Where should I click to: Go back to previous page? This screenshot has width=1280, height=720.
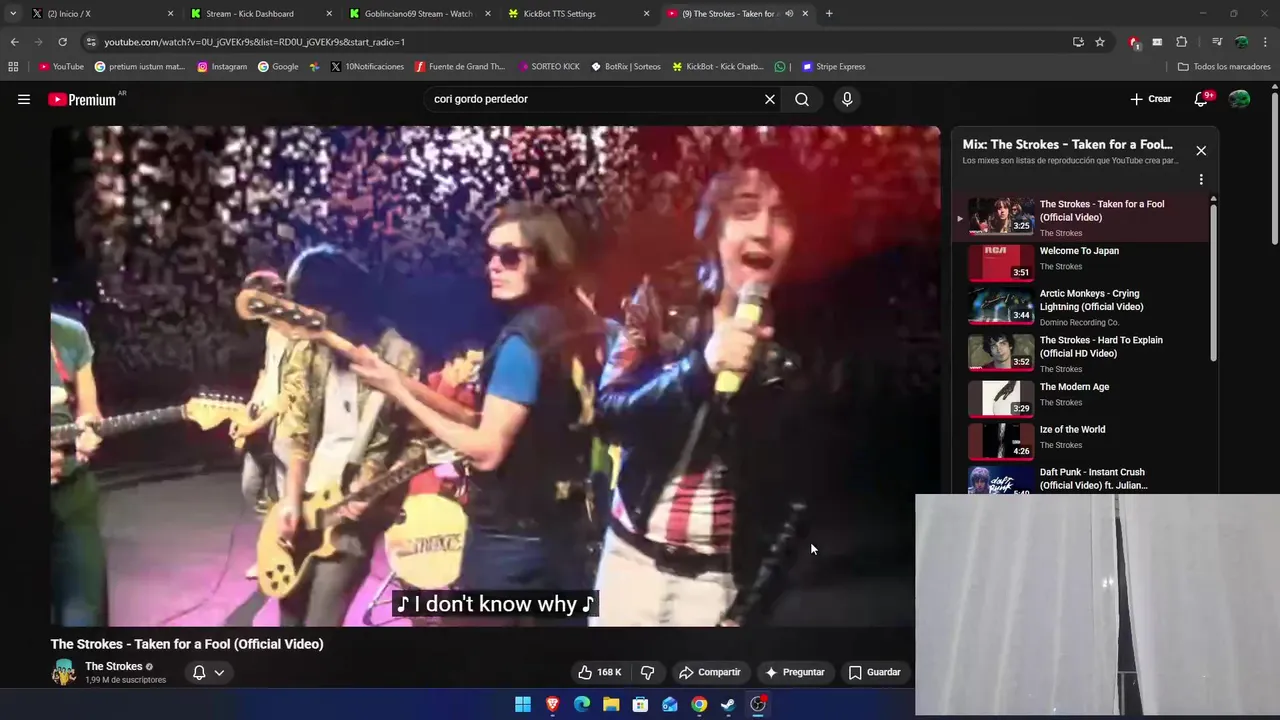tap(14, 42)
